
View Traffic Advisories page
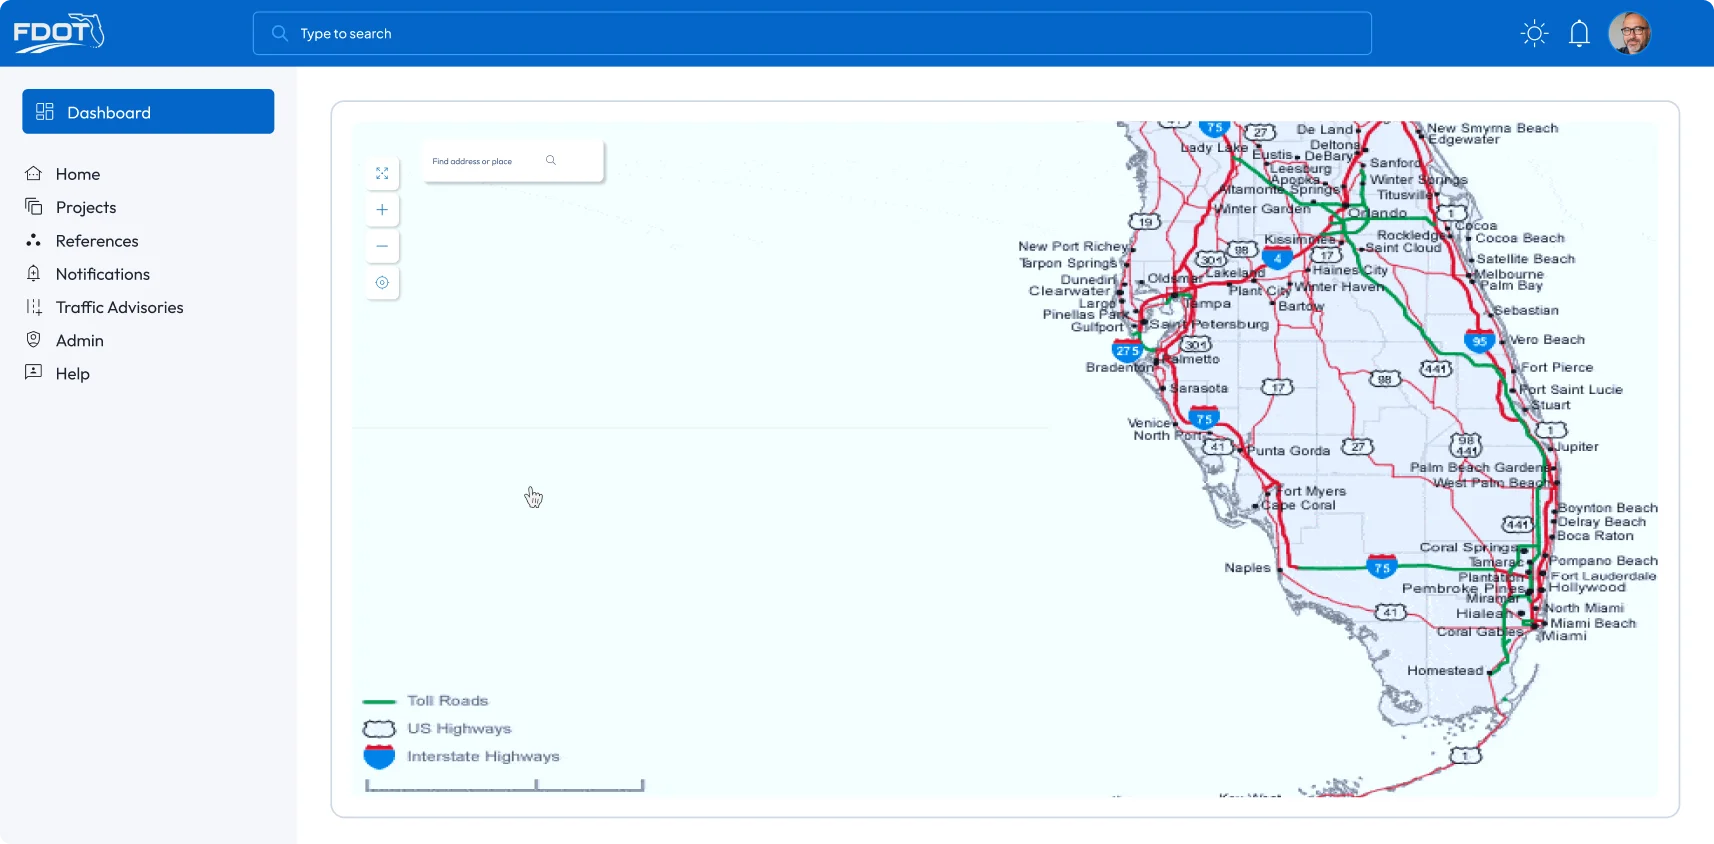[x=119, y=307]
